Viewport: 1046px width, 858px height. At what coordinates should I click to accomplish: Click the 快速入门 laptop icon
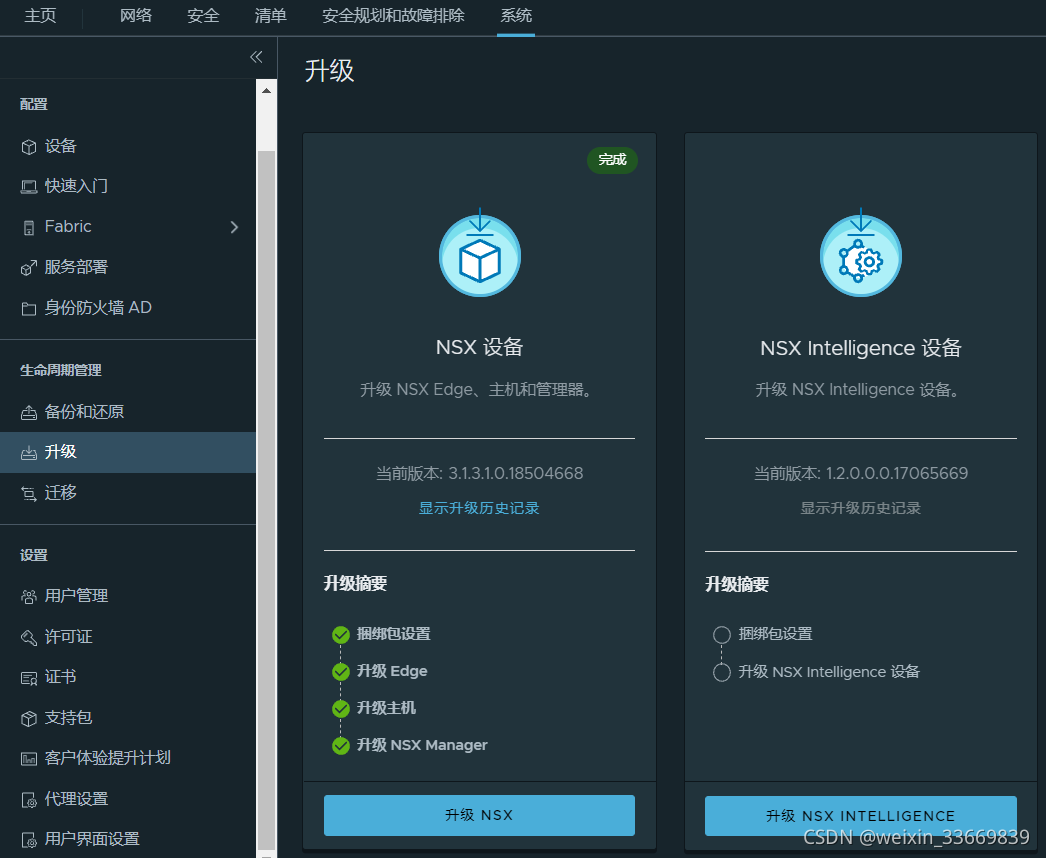point(29,187)
